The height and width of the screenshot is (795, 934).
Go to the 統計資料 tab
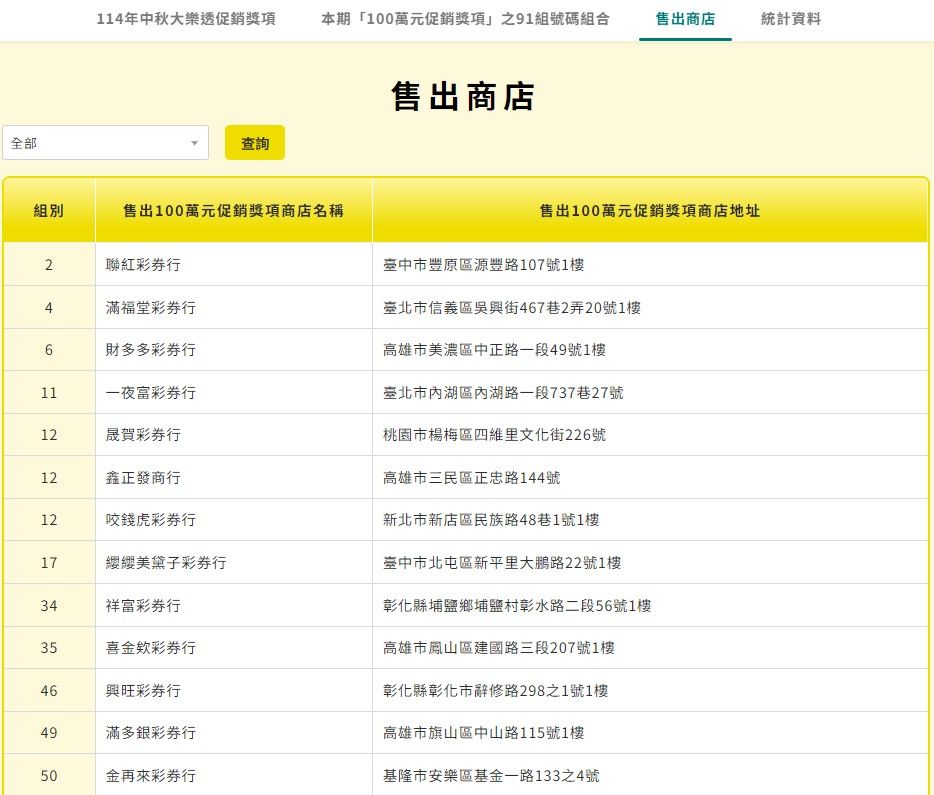pos(790,19)
